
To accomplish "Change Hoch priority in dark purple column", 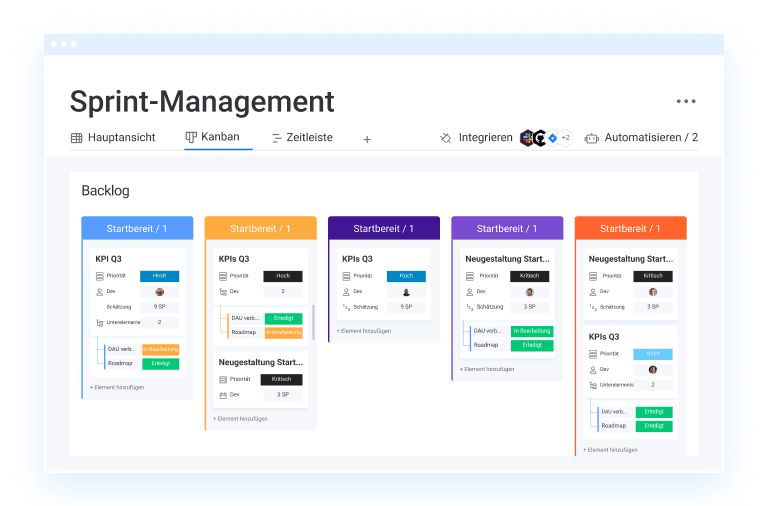I will point(406,276).
